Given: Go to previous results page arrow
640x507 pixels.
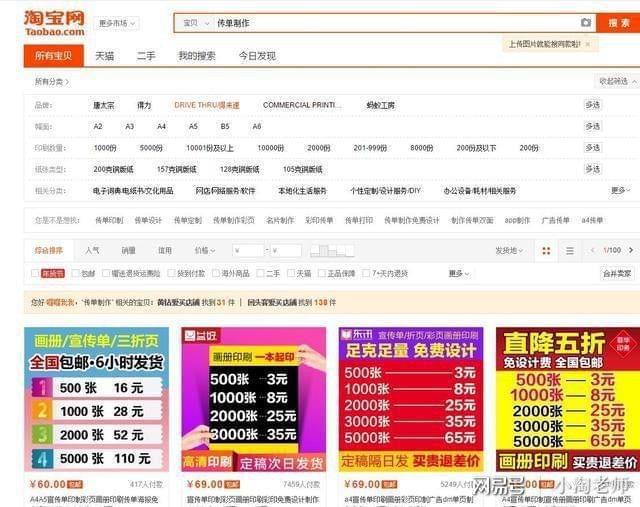Looking at the screenshot, I should point(593,250).
